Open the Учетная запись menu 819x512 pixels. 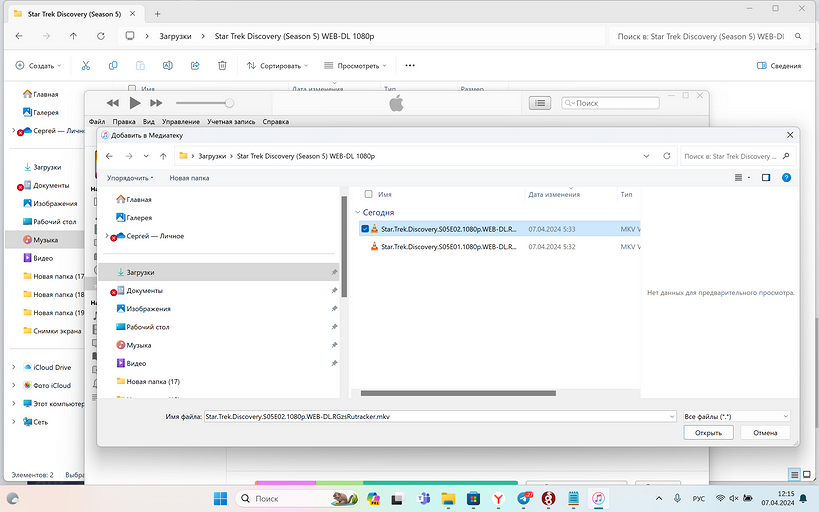231,122
